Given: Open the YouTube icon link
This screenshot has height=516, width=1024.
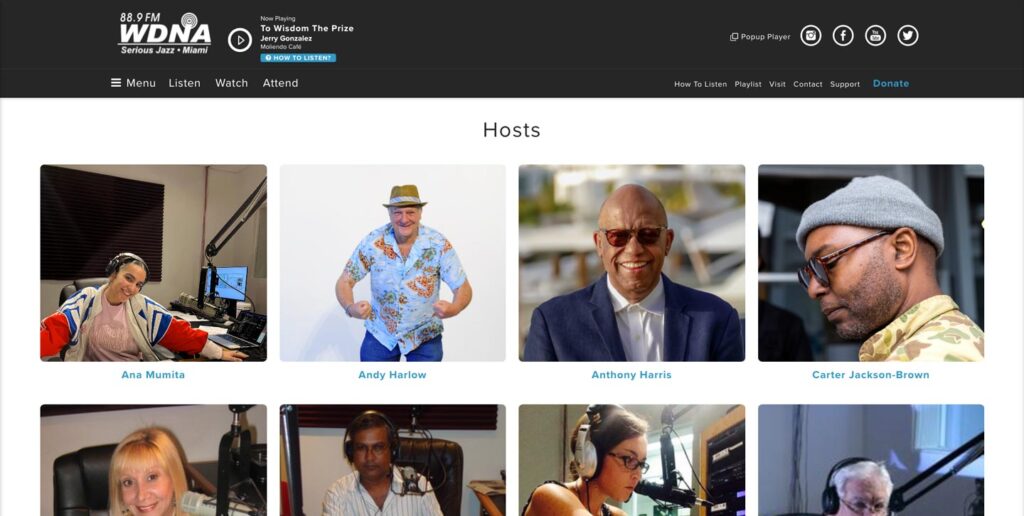Looking at the screenshot, I should [x=875, y=36].
